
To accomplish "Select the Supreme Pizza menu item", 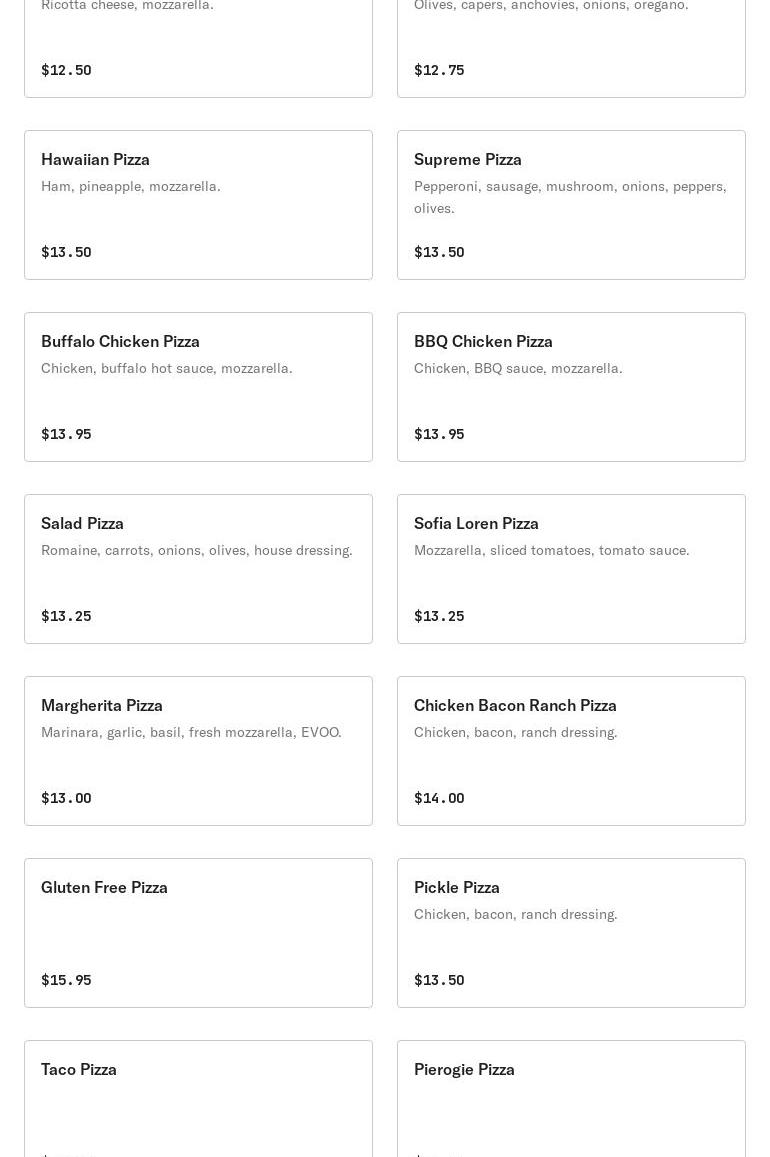I will (571, 205).
